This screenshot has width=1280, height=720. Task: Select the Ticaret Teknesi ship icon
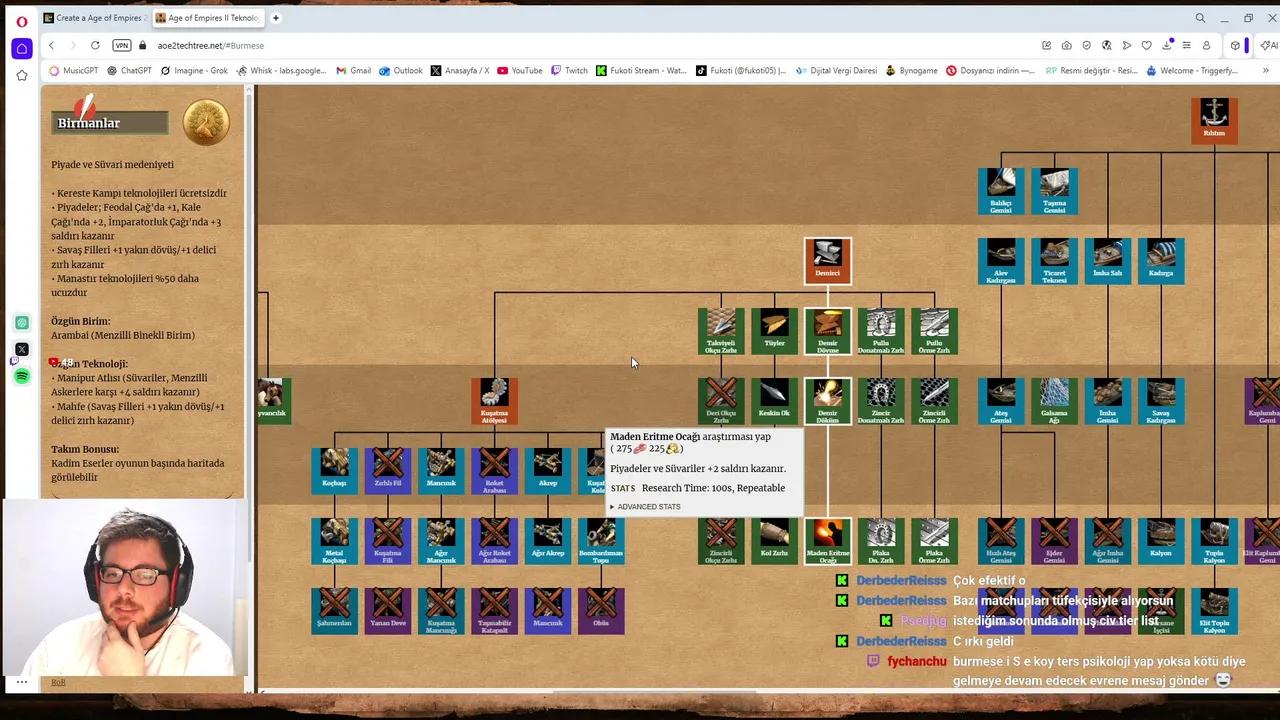(1054, 261)
